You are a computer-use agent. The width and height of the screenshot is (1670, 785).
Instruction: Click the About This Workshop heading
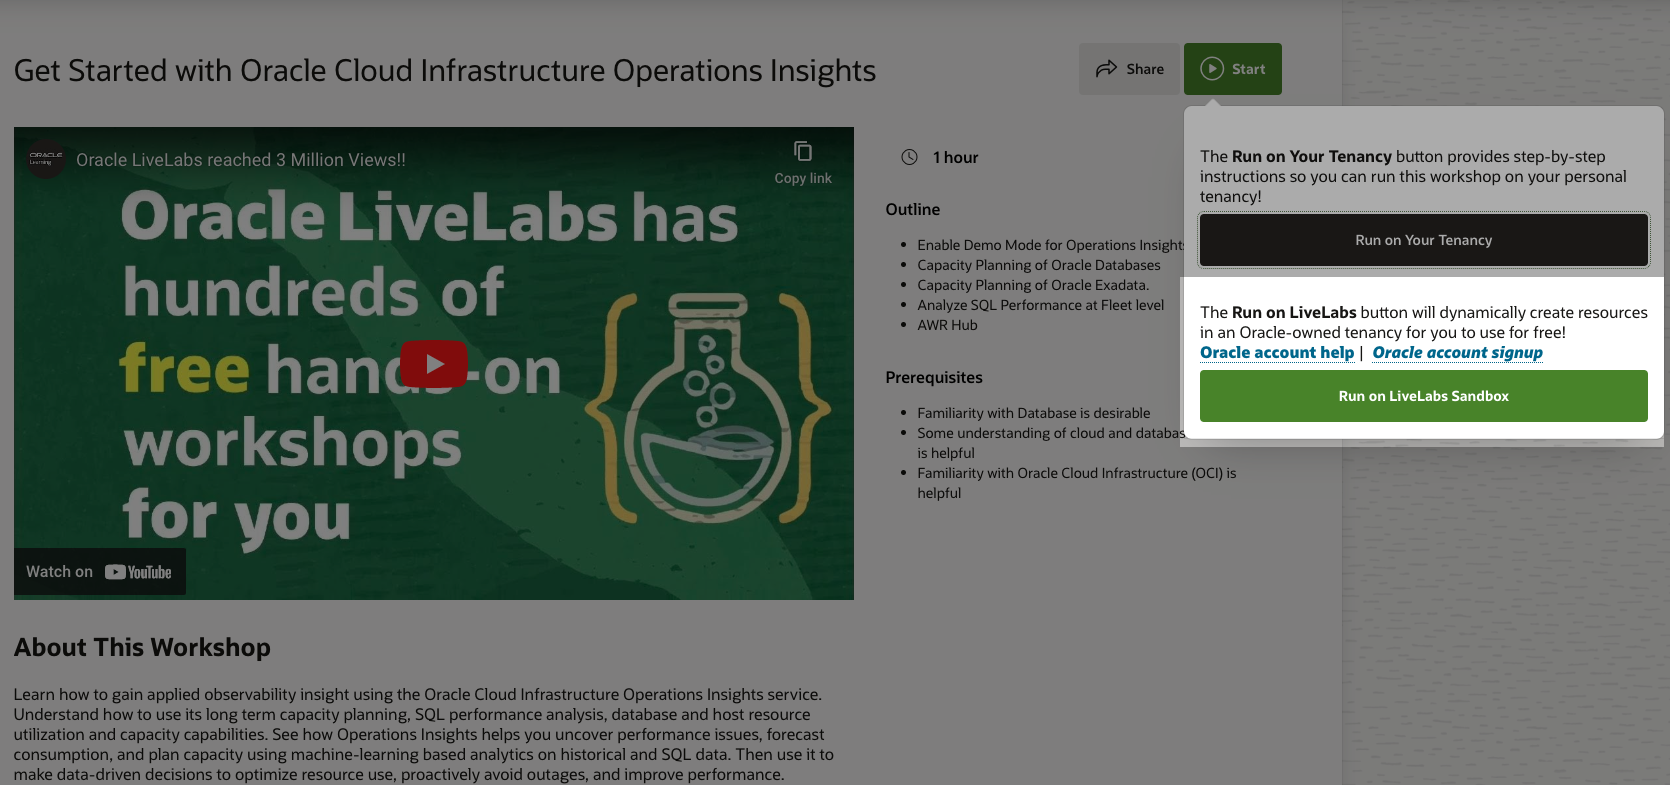click(142, 648)
